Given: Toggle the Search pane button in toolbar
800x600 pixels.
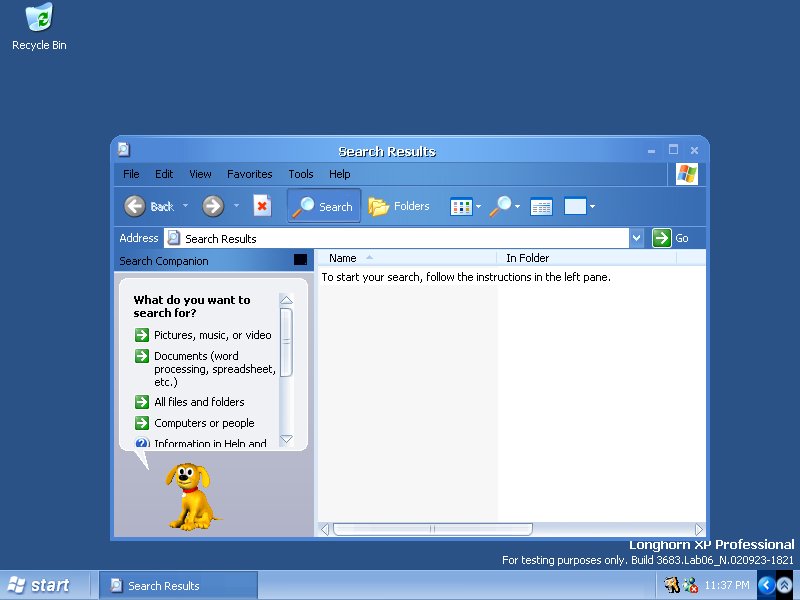Looking at the screenshot, I should point(324,206).
